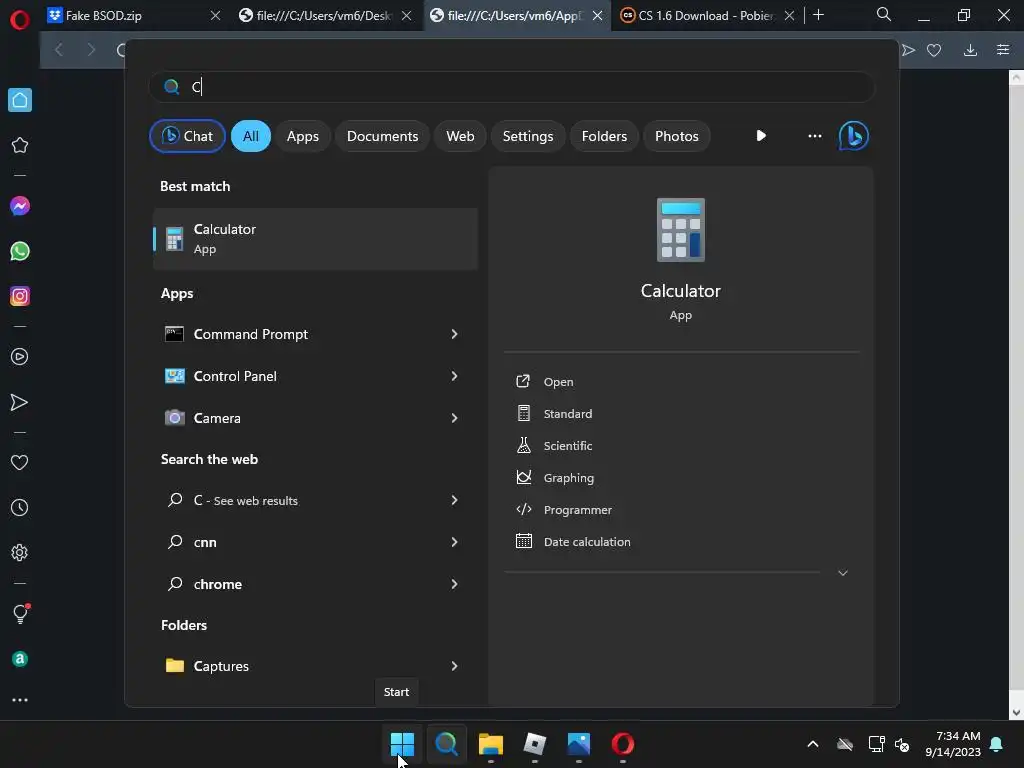
Task: Open Pinboards heart icon in sidebar
Action: [x=20, y=462]
